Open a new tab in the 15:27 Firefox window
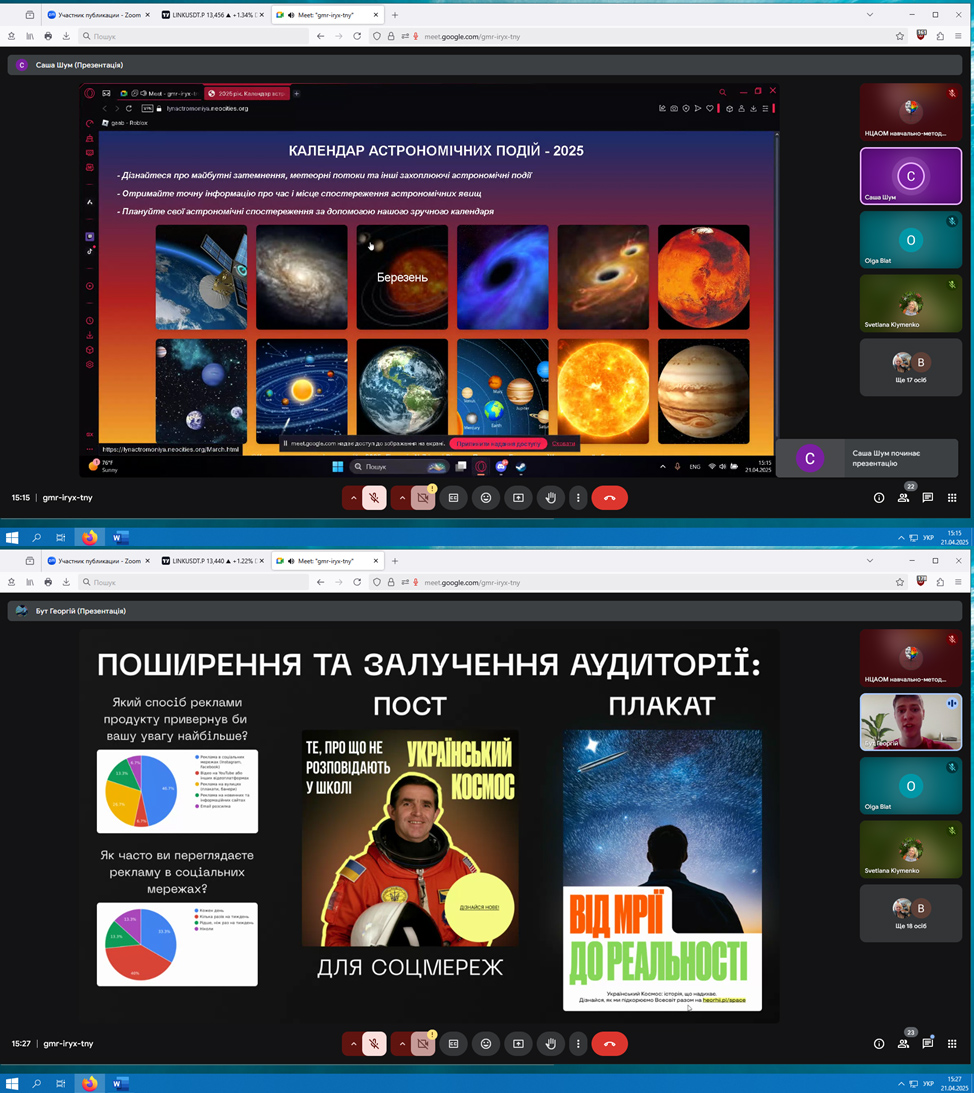This screenshot has height=1093, width=974. [395, 560]
